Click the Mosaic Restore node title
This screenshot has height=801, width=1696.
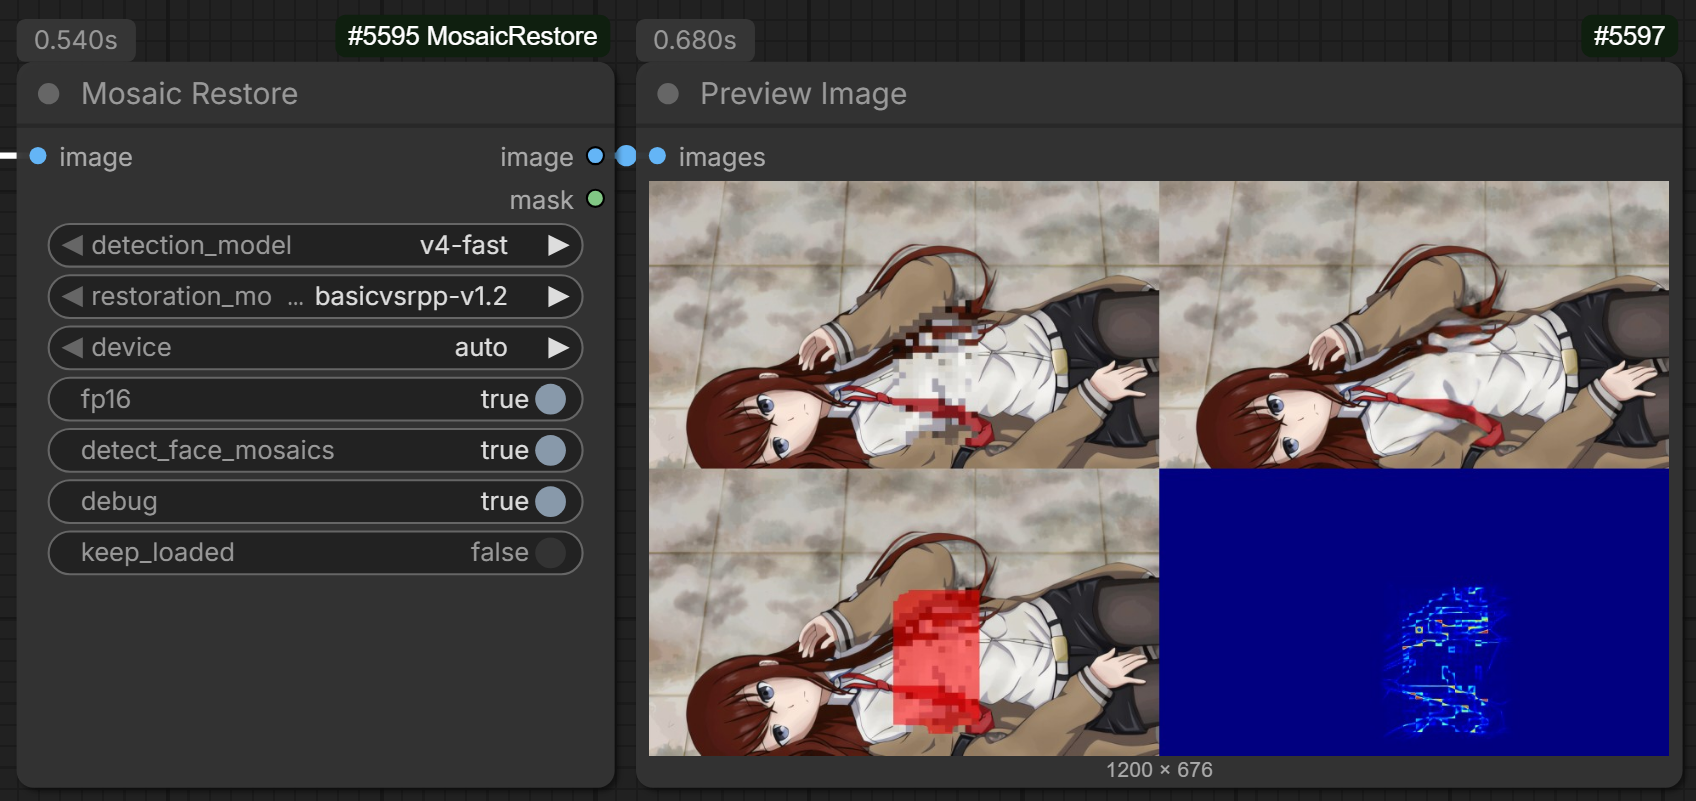click(189, 94)
